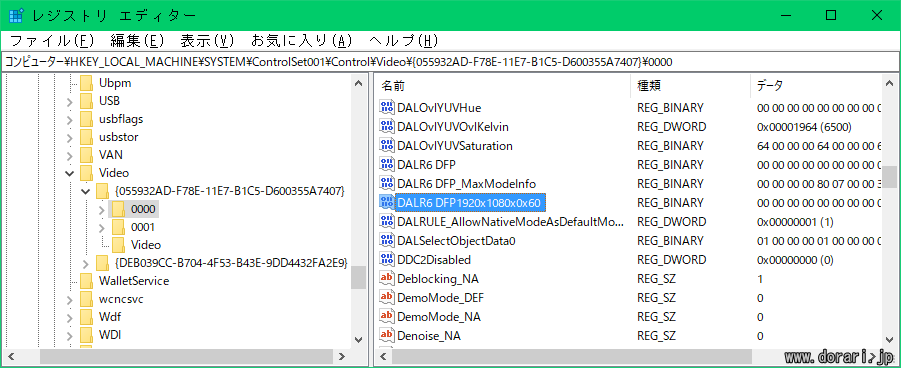Click tree pane scroll down arrow
Viewport: 901px width, 368px height.
coord(359,340)
